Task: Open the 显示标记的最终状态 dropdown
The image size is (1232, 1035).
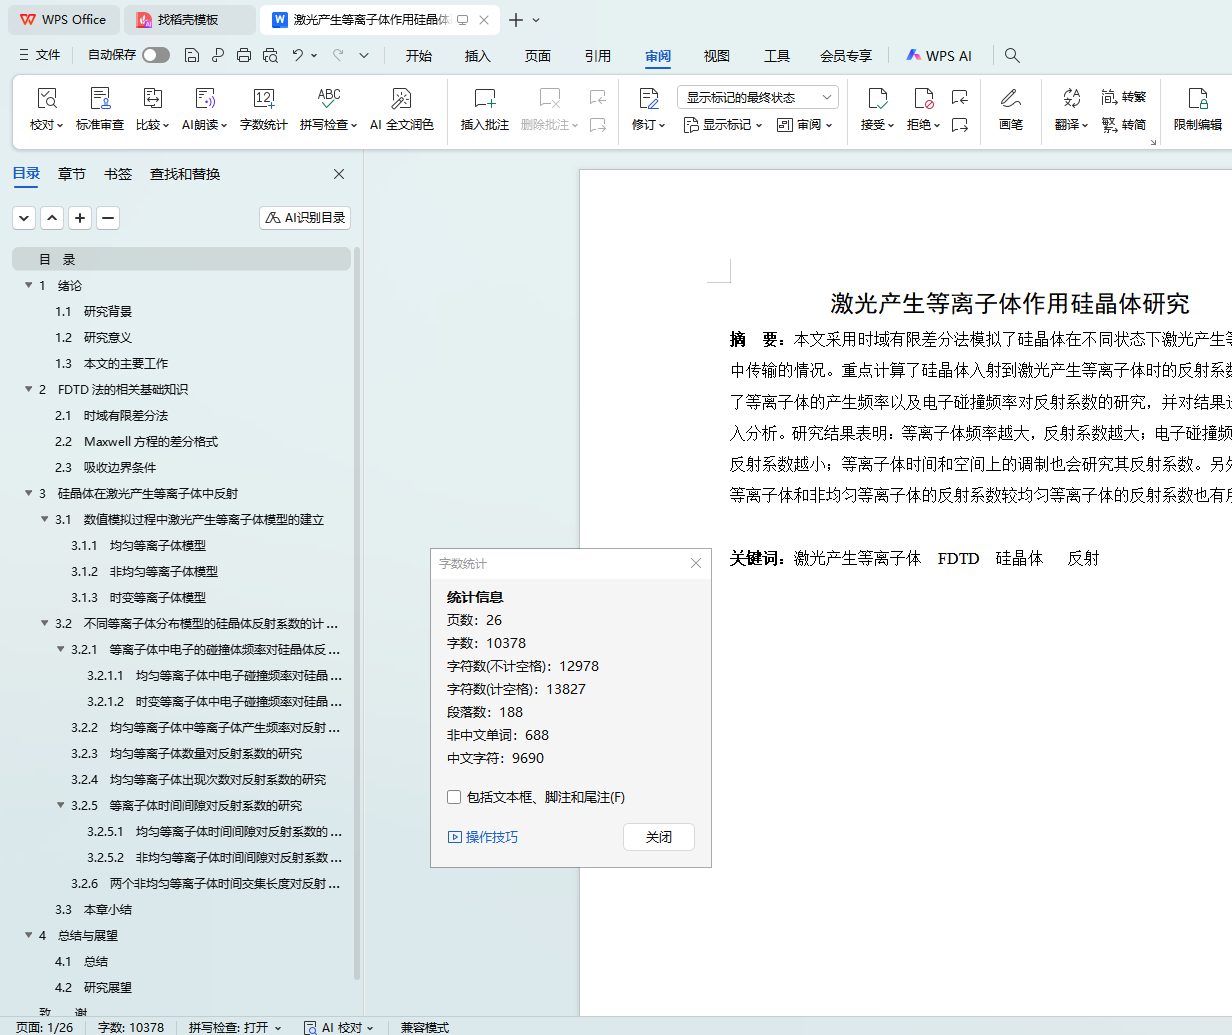Action: click(757, 97)
